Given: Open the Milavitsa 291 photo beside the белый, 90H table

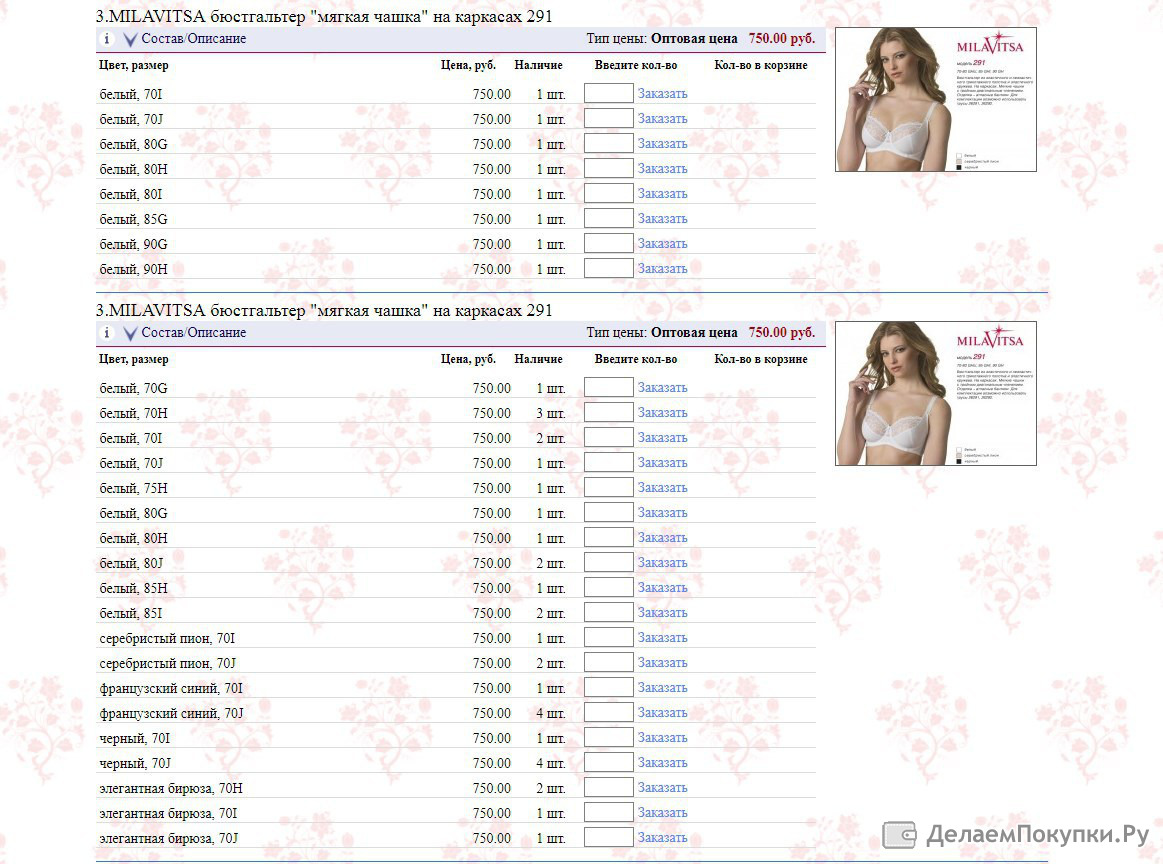Looking at the screenshot, I should pyautogui.click(x=936, y=99).
